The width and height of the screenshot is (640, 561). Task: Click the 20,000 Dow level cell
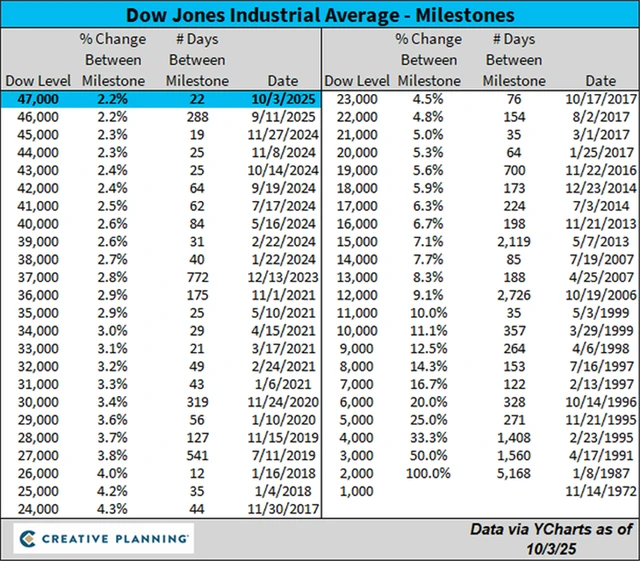(356, 153)
